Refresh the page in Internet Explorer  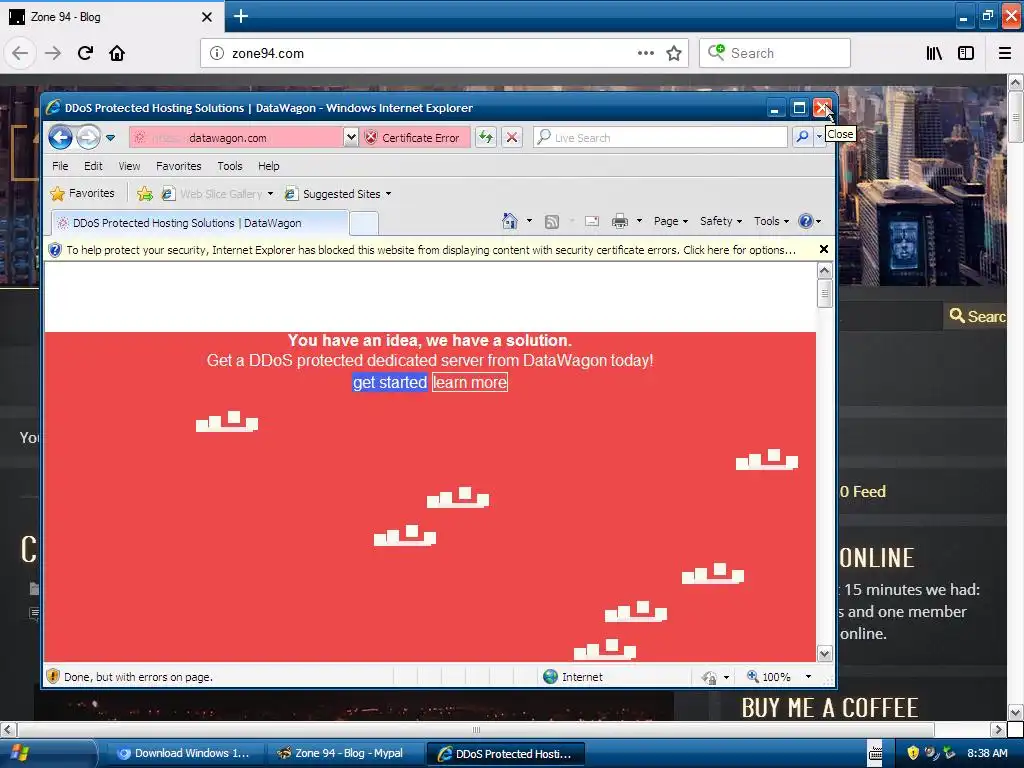[485, 138]
